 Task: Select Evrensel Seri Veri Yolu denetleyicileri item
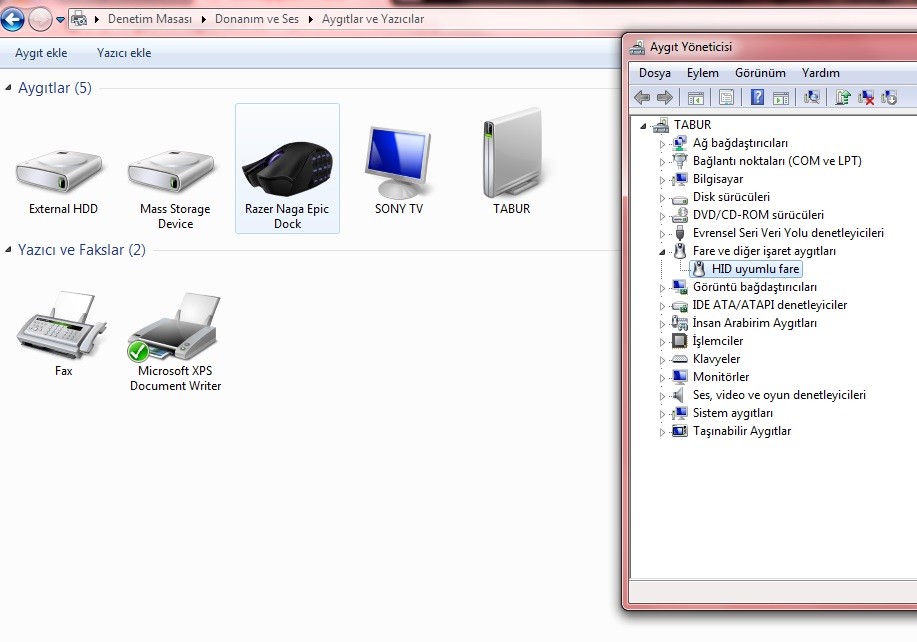click(x=788, y=233)
